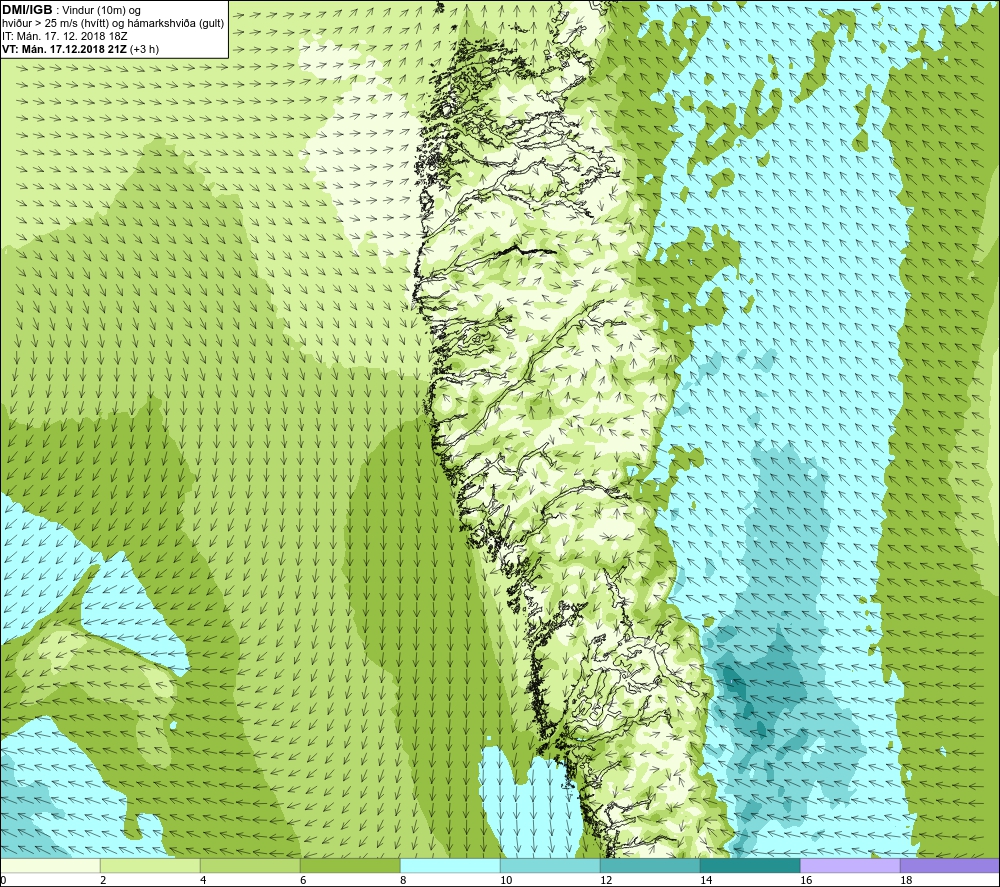The image size is (1000, 887).
Task: Click the medium green 4–6 m/s legend swatch
Action: click(250, 866)
